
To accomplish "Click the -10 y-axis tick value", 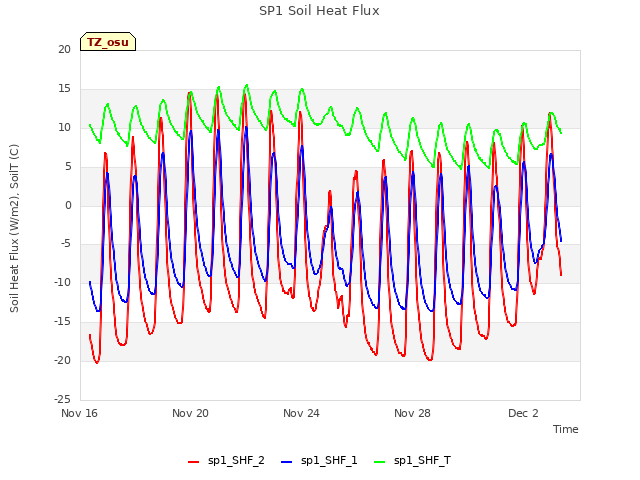I will (63, 282).
